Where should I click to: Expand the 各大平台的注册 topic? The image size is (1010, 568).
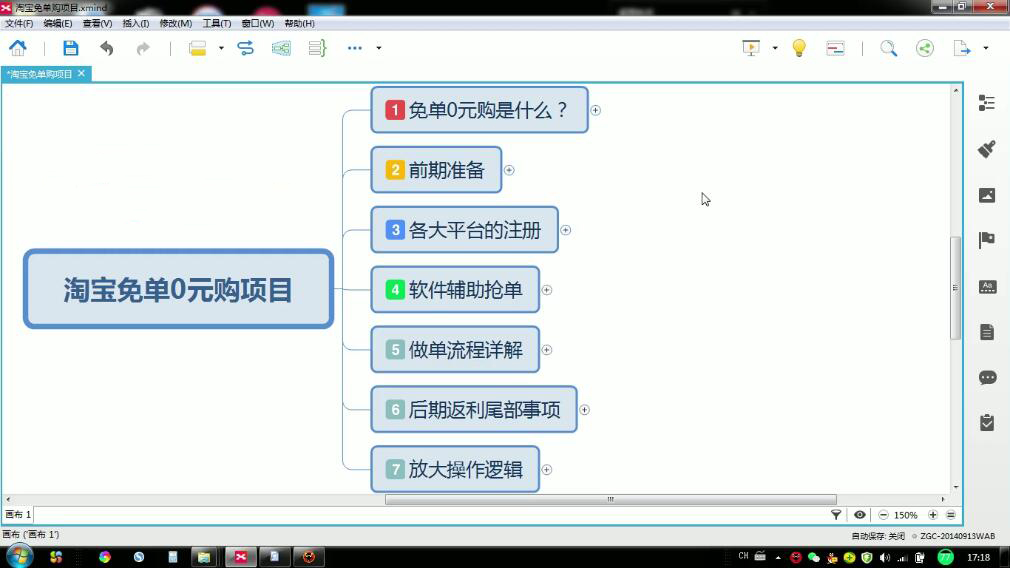click(566, 230)
